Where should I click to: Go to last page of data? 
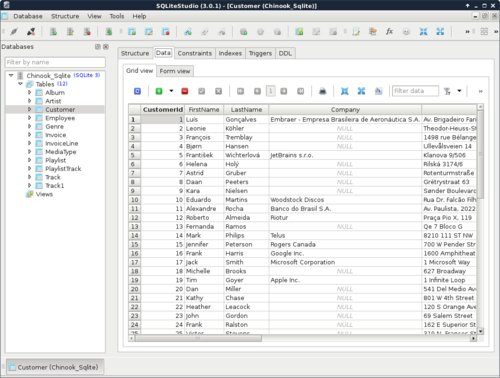(x=300, y=91)
